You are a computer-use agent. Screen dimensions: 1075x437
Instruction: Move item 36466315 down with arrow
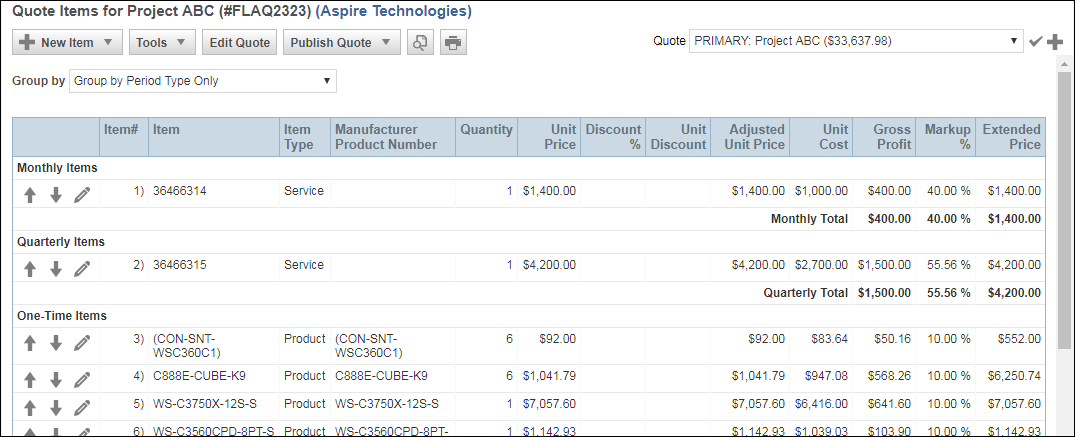(x=56, y=269)
